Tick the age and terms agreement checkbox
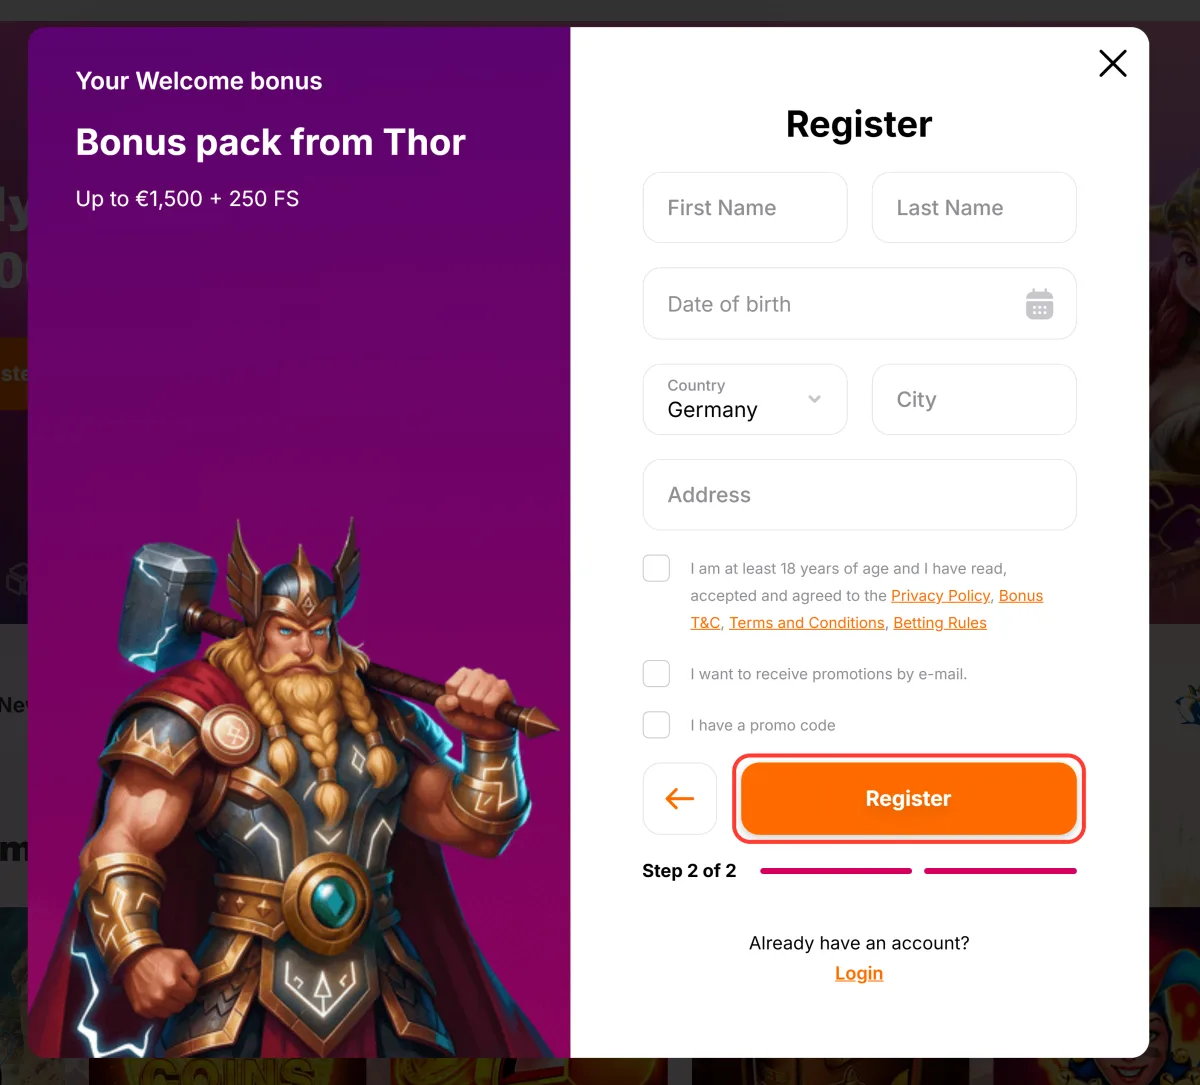The image size is (1200, 1085). click(656, 568)
